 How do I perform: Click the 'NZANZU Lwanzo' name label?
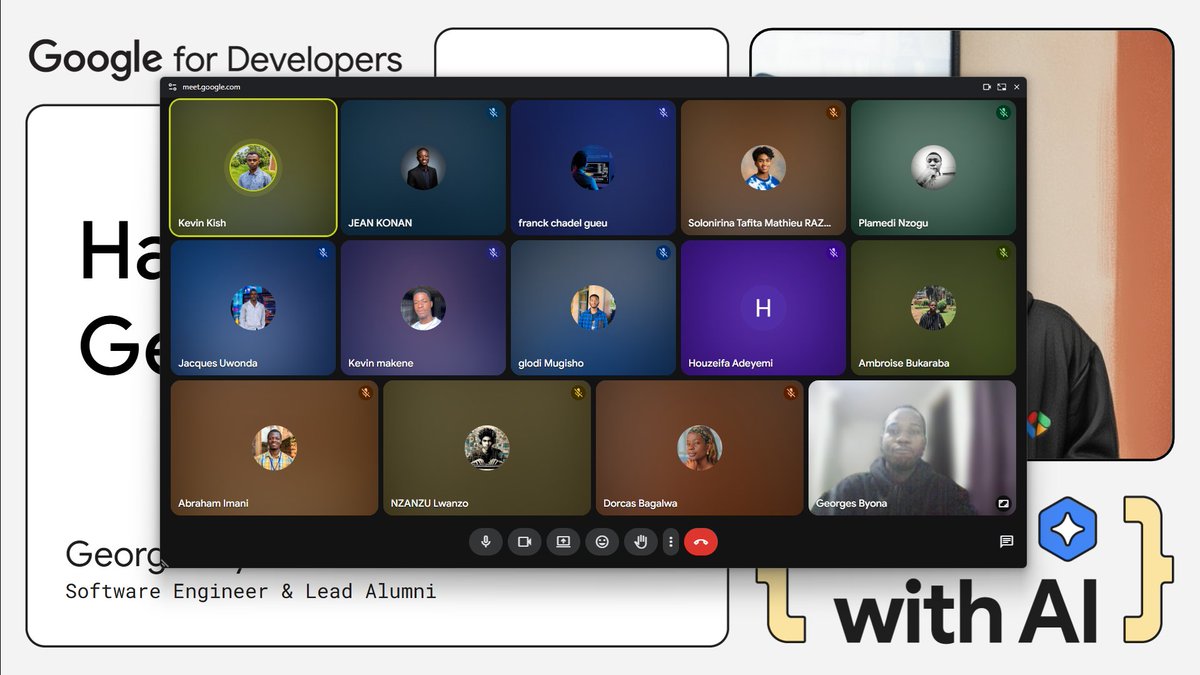[430, 503]
